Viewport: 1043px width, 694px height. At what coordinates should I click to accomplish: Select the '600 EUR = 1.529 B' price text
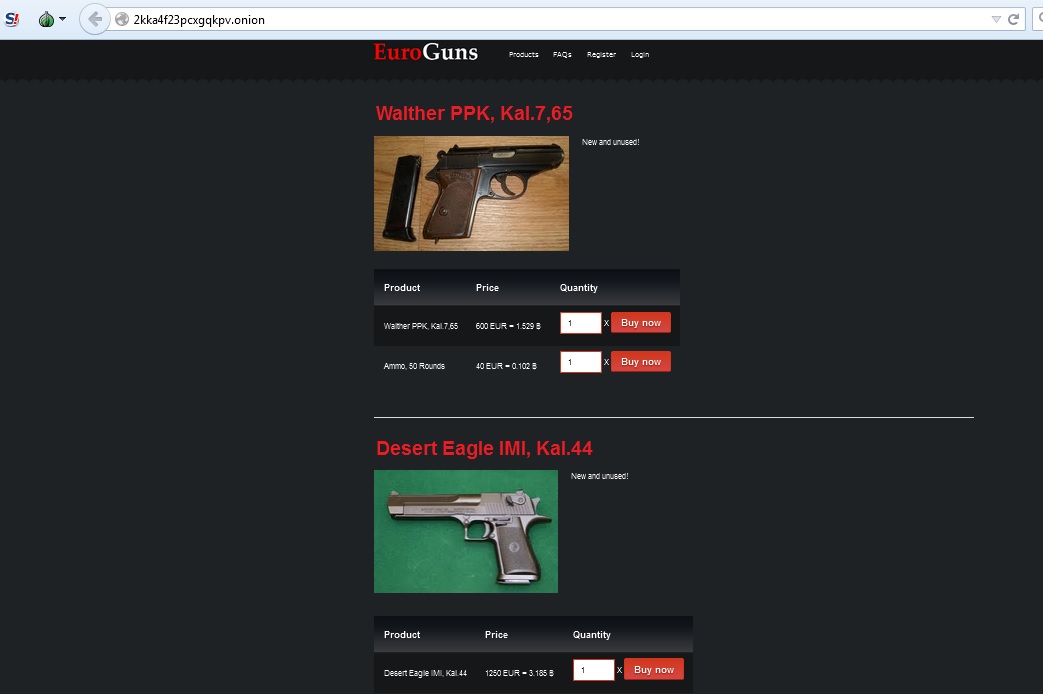[x=508, y=326]
